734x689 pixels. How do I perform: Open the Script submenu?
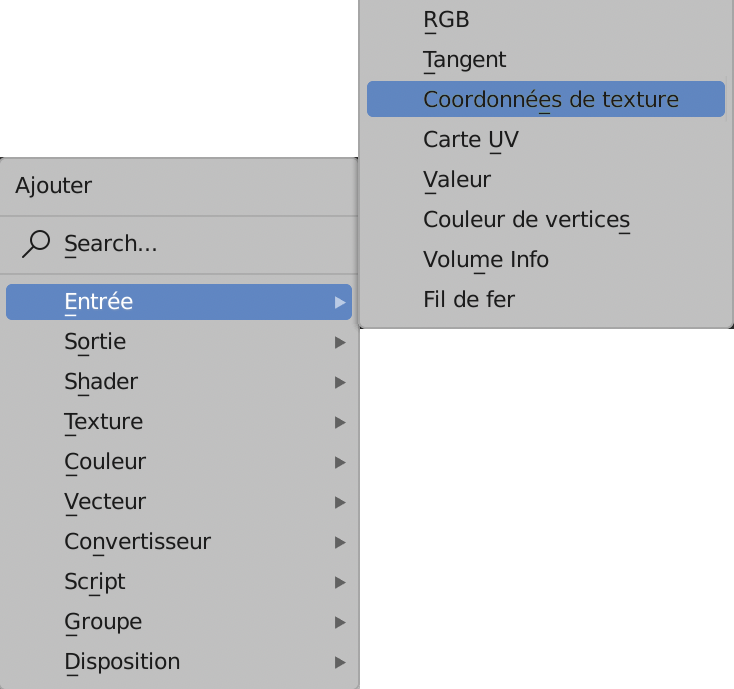click(x=95, y=582)
